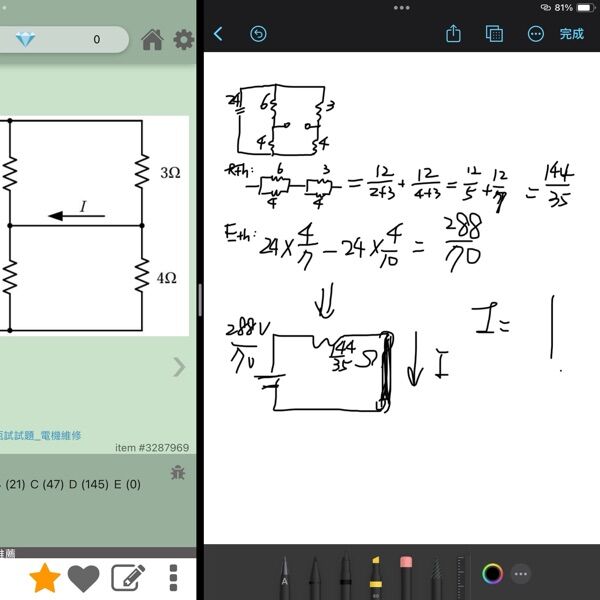The width and height of the screenshot is (600, 600).
Task: Toggle the star favorite for this question
Action: coord(44,578)
